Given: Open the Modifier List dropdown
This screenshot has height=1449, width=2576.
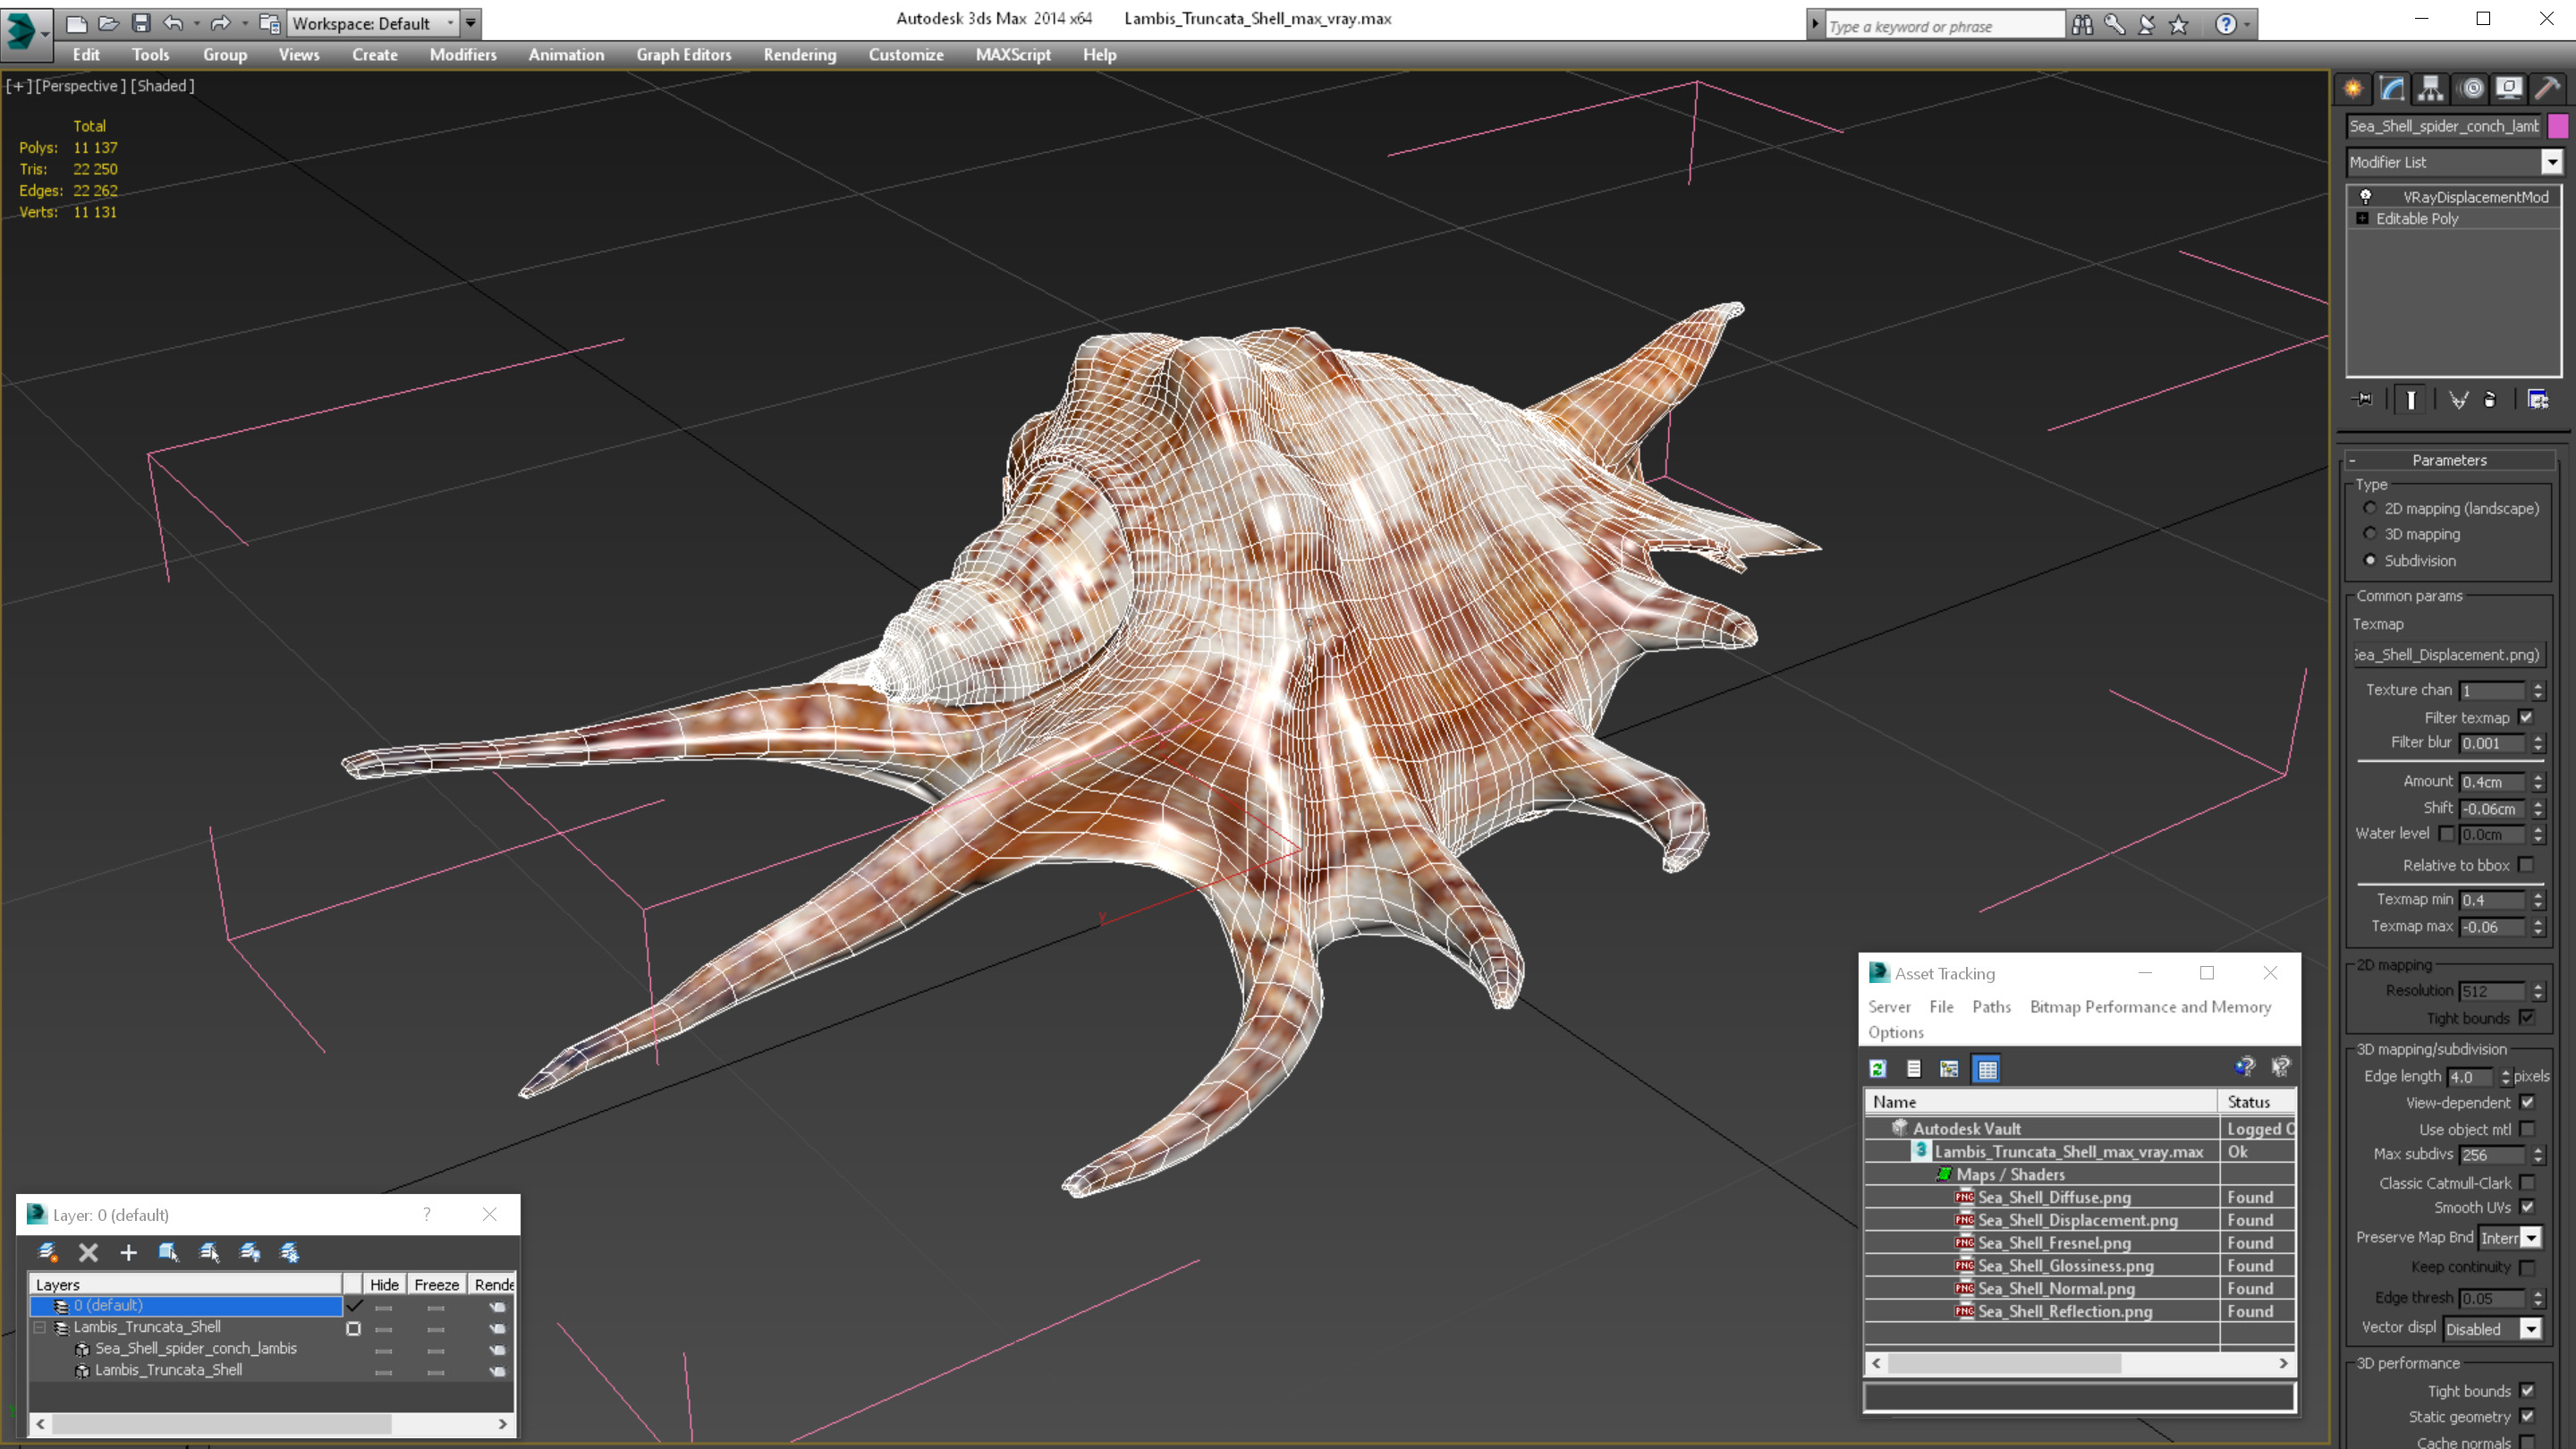Looking at the screenshot, I should point(2453,162).
